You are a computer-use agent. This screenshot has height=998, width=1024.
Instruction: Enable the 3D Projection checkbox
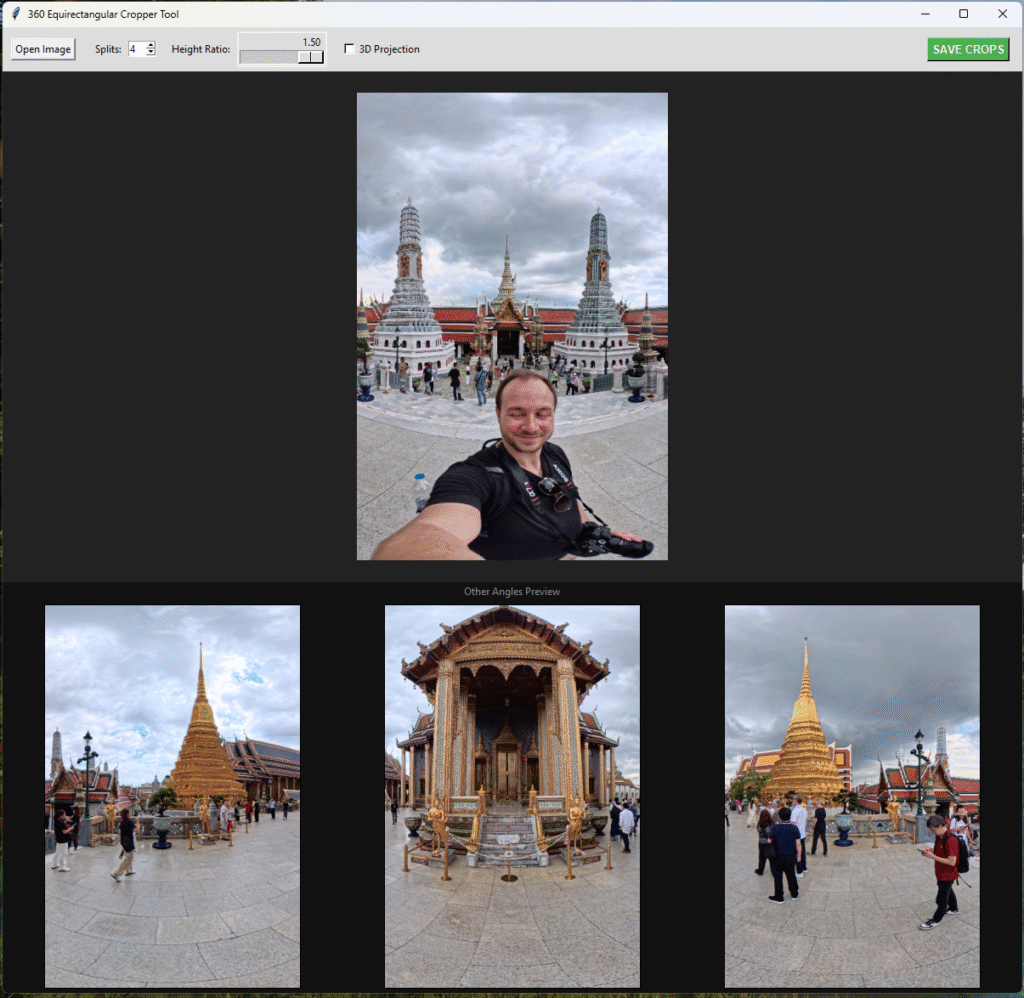[x=349, y=49]
